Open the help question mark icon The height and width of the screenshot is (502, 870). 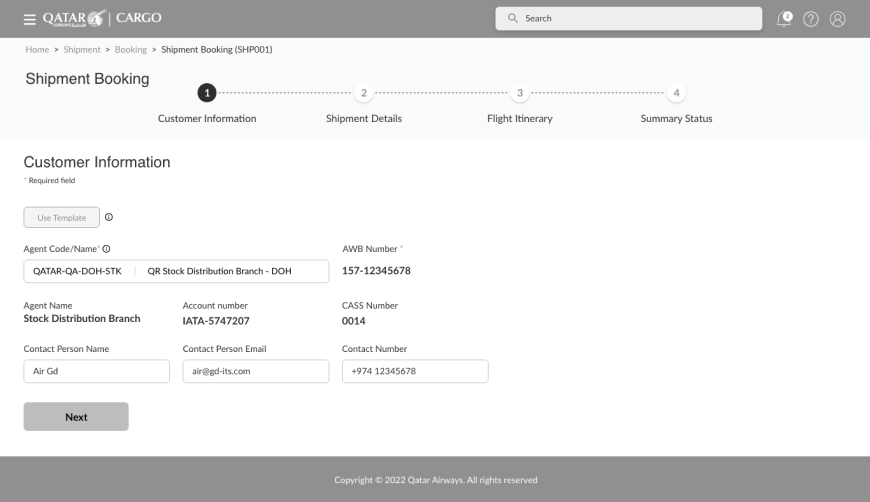pos(811,18)
